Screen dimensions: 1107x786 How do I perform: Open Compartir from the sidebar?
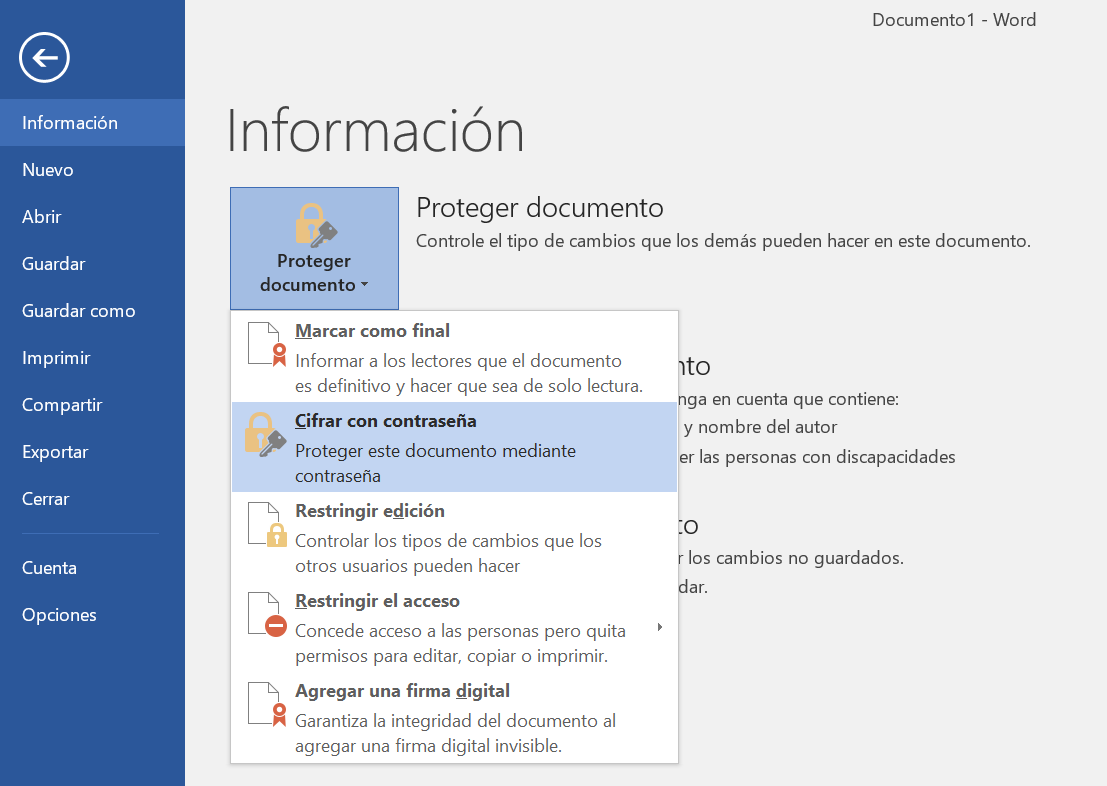point(62,405)
